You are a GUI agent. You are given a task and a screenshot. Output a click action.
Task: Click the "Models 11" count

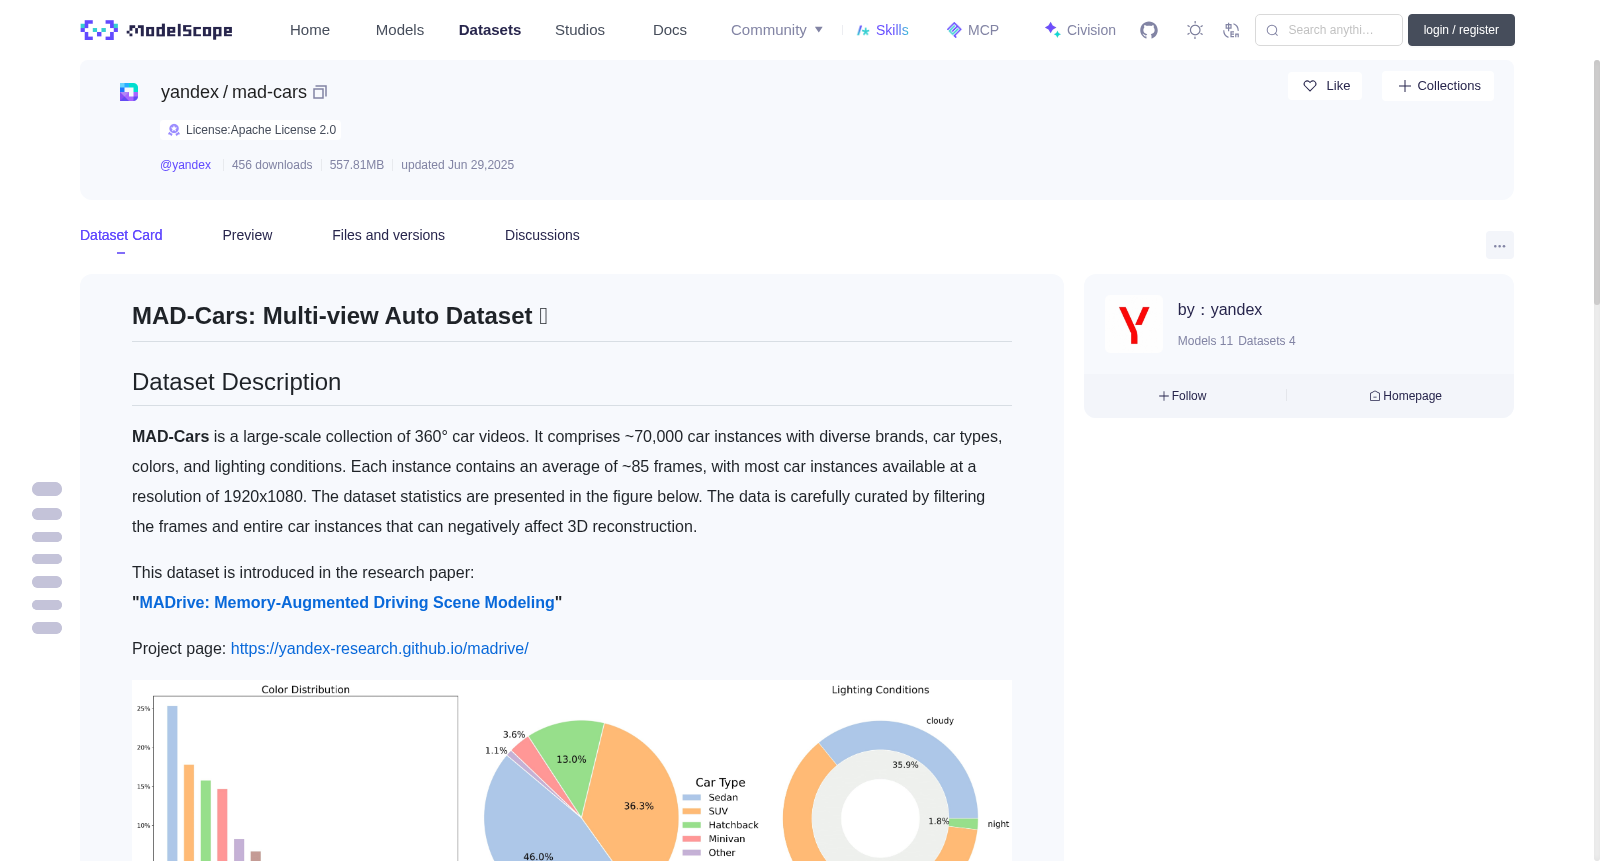coord(1205,341)
